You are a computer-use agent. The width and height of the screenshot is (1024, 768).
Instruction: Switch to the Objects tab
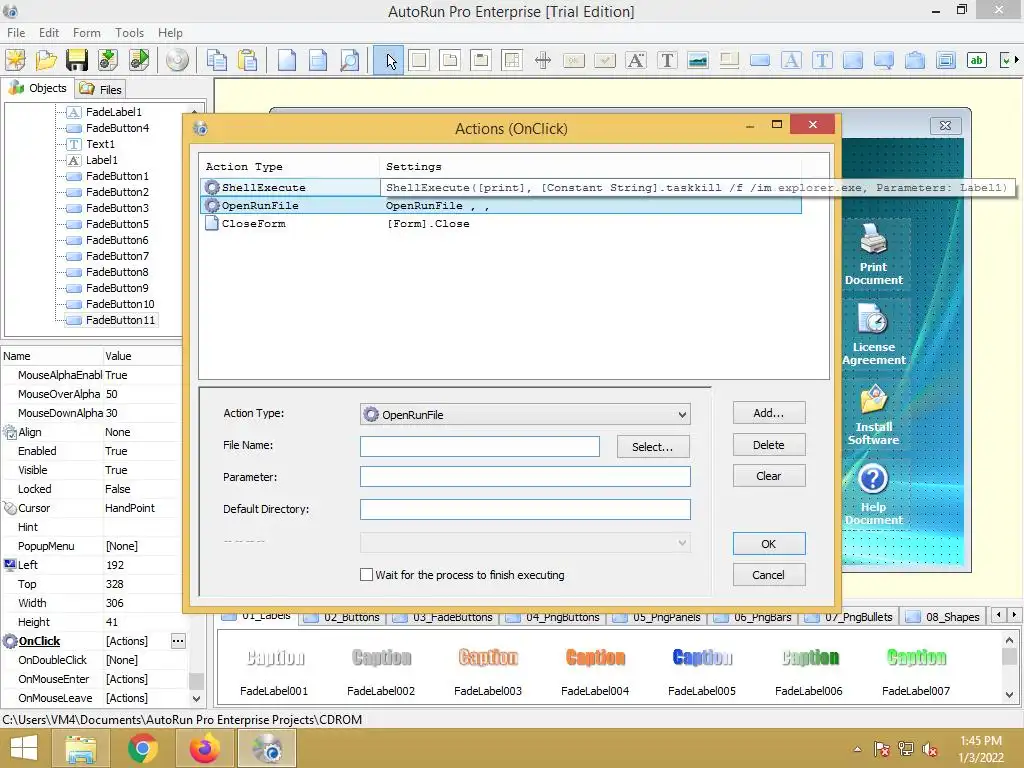[38, 88]
